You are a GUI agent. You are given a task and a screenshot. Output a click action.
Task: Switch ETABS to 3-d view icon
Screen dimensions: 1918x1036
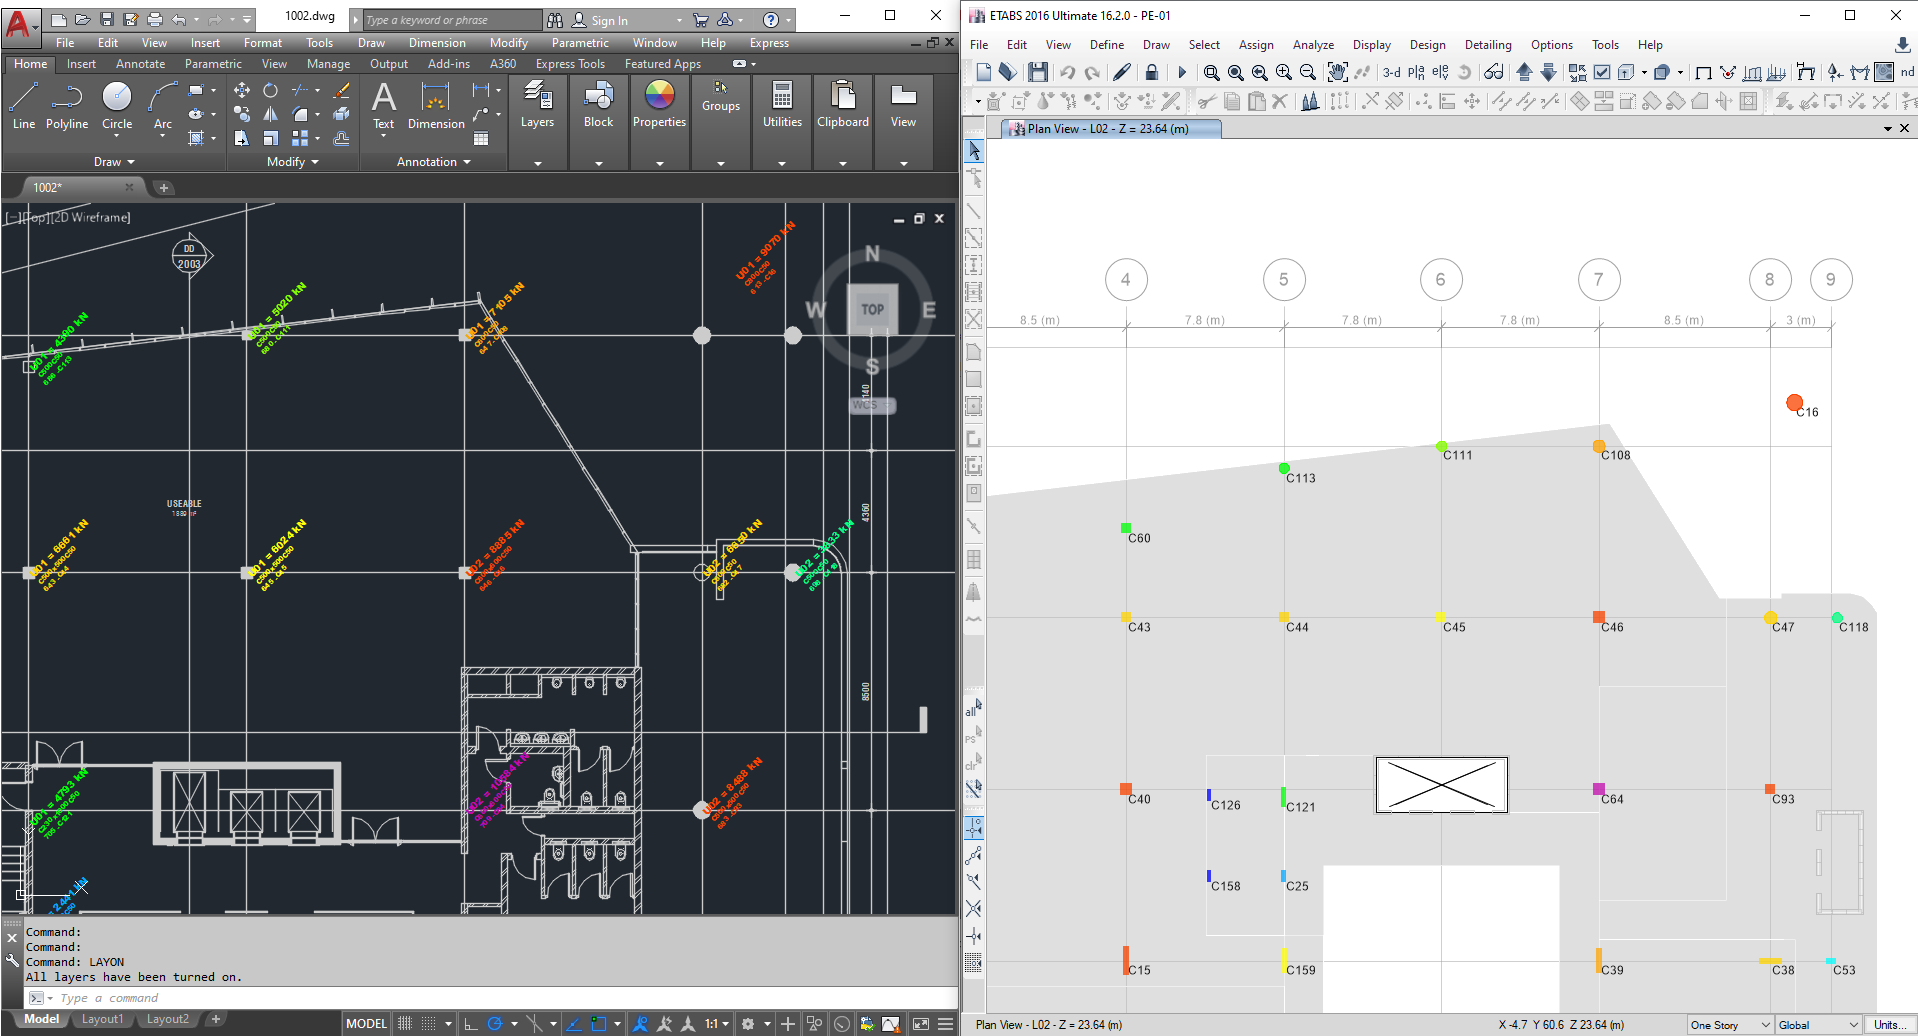1391,72
